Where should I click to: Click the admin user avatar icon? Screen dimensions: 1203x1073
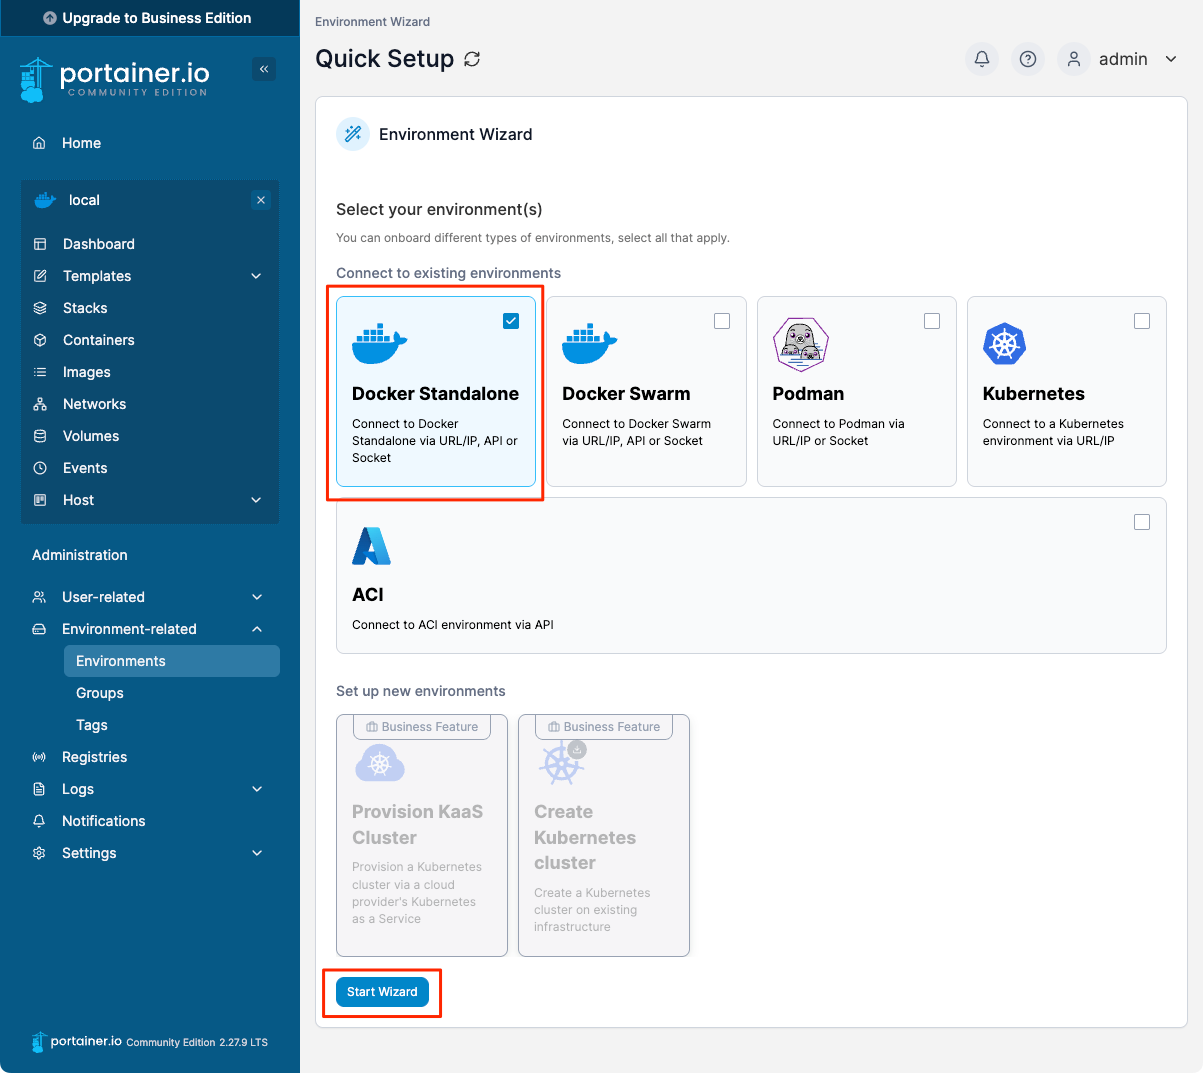[1073, 59]
